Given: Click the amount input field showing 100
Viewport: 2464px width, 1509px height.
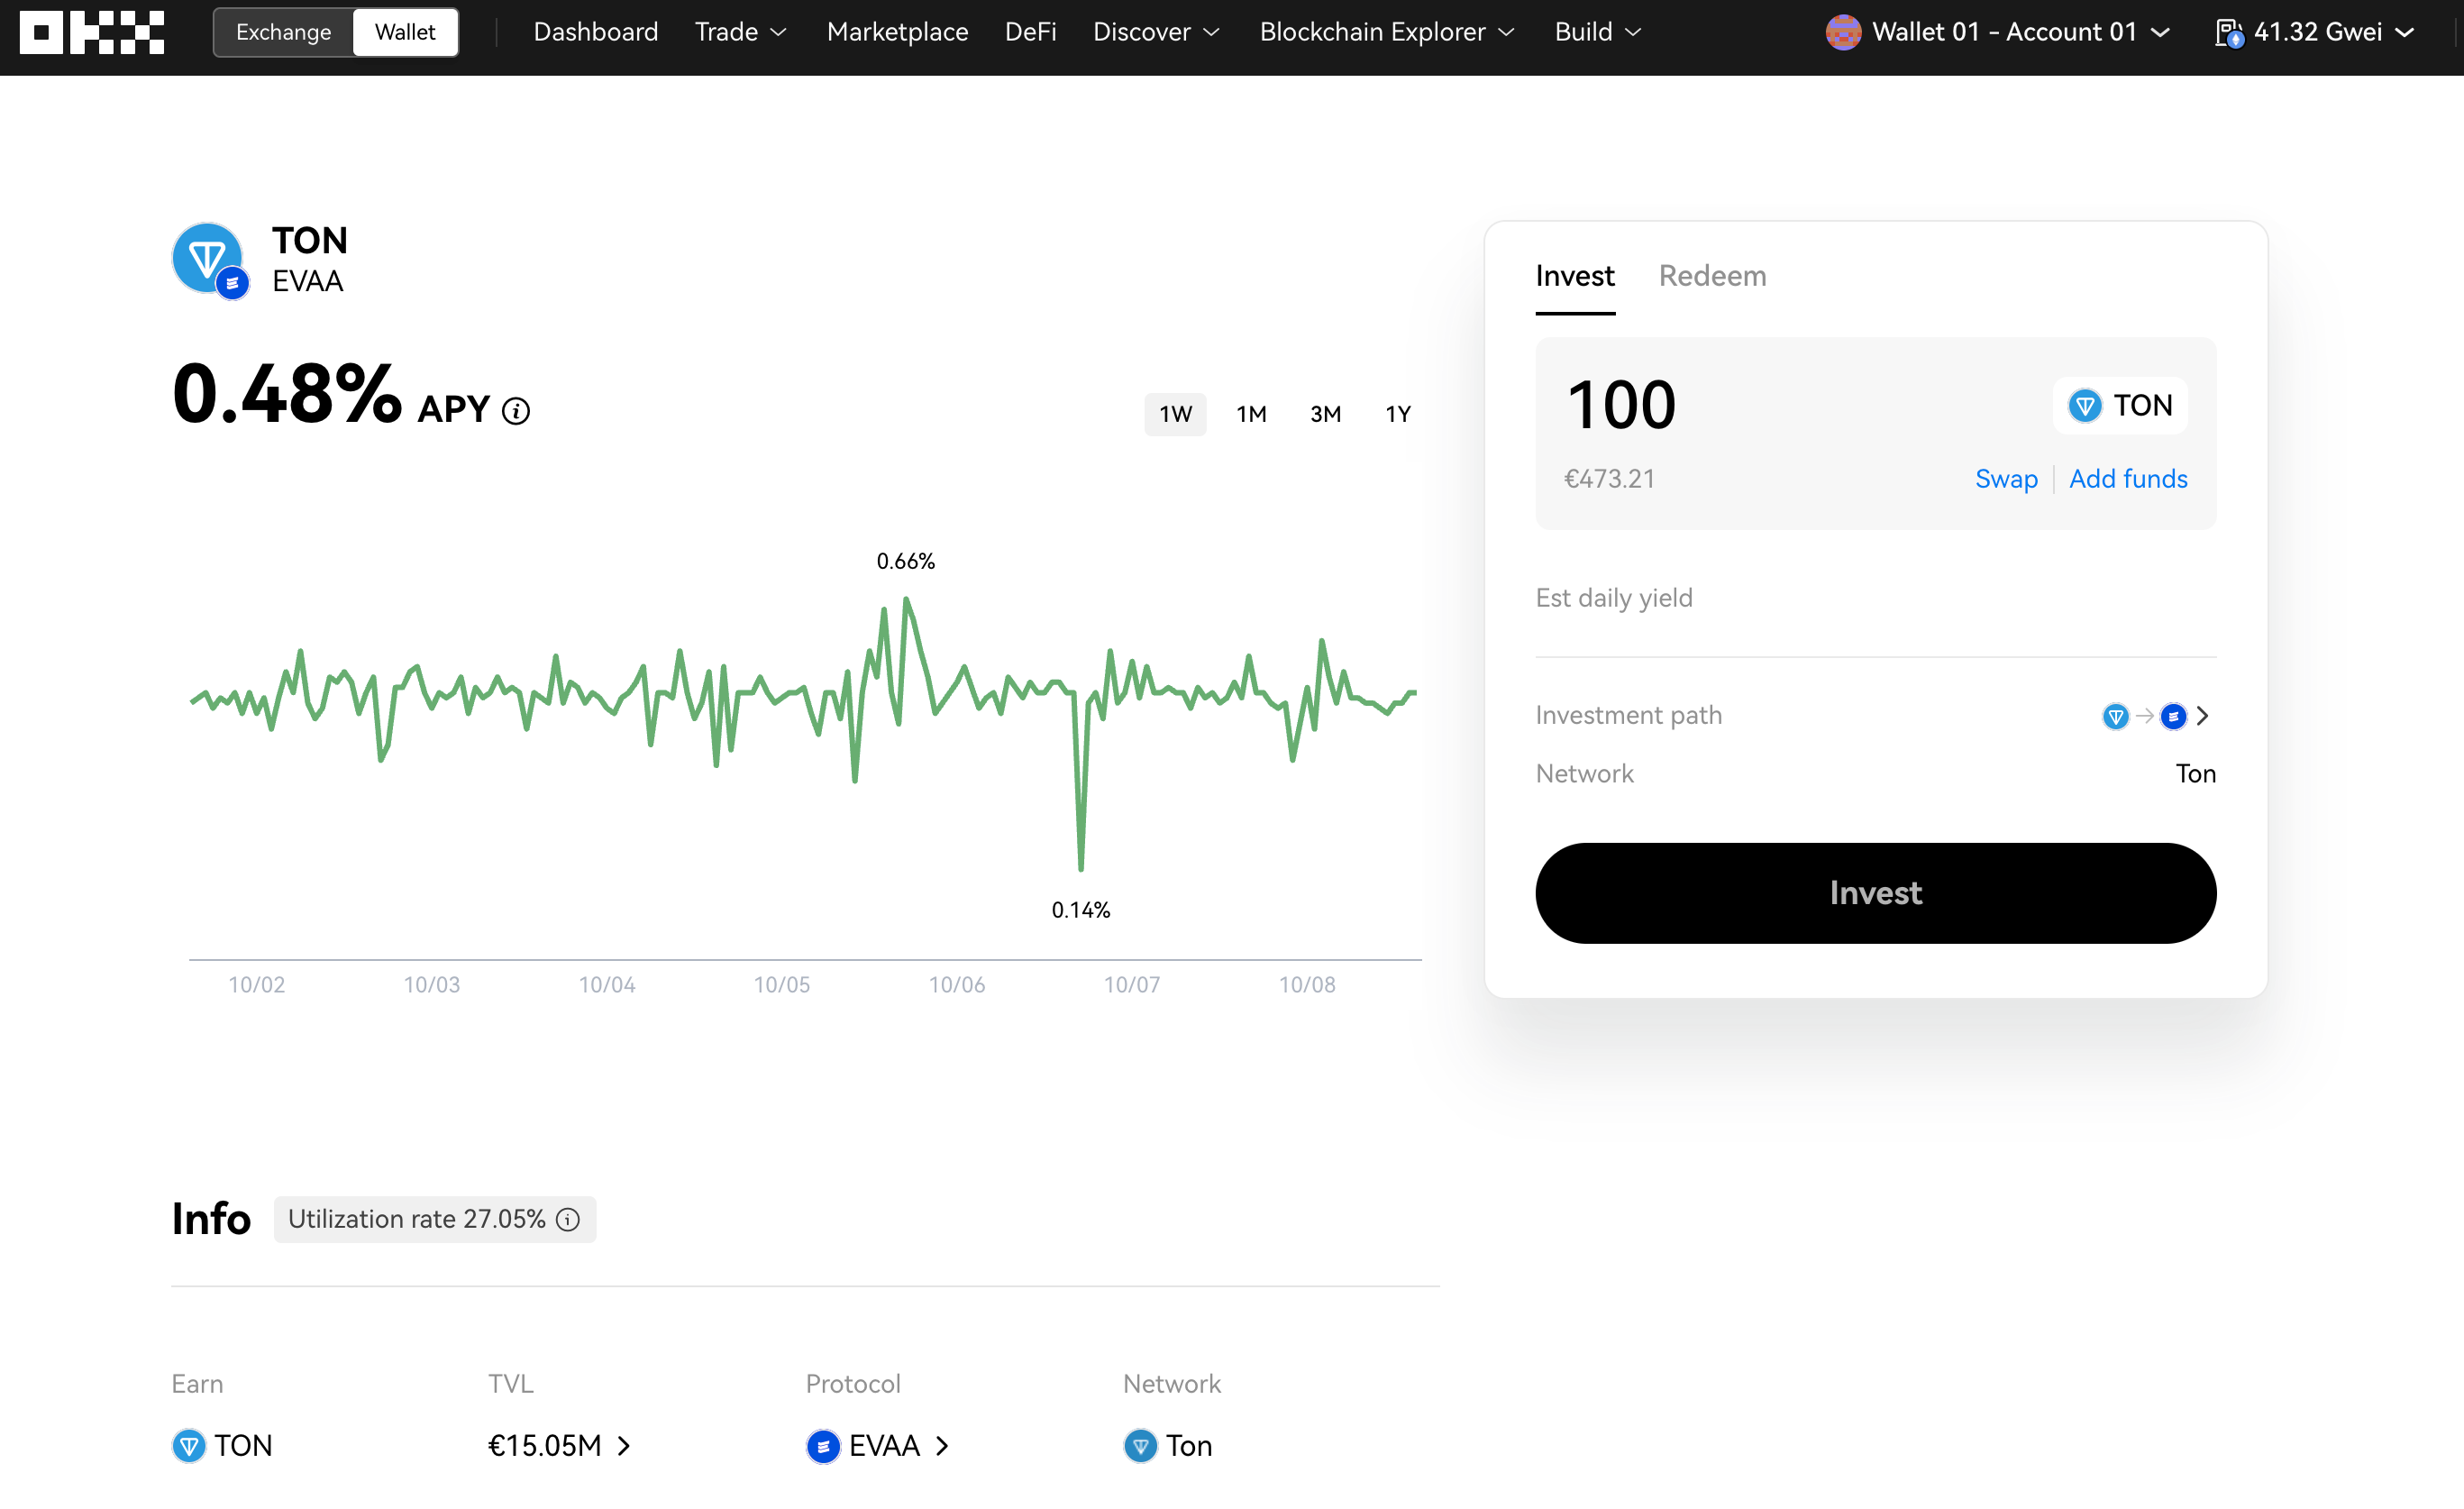Looking at the screenshot, I should (x=1621, y=405).
